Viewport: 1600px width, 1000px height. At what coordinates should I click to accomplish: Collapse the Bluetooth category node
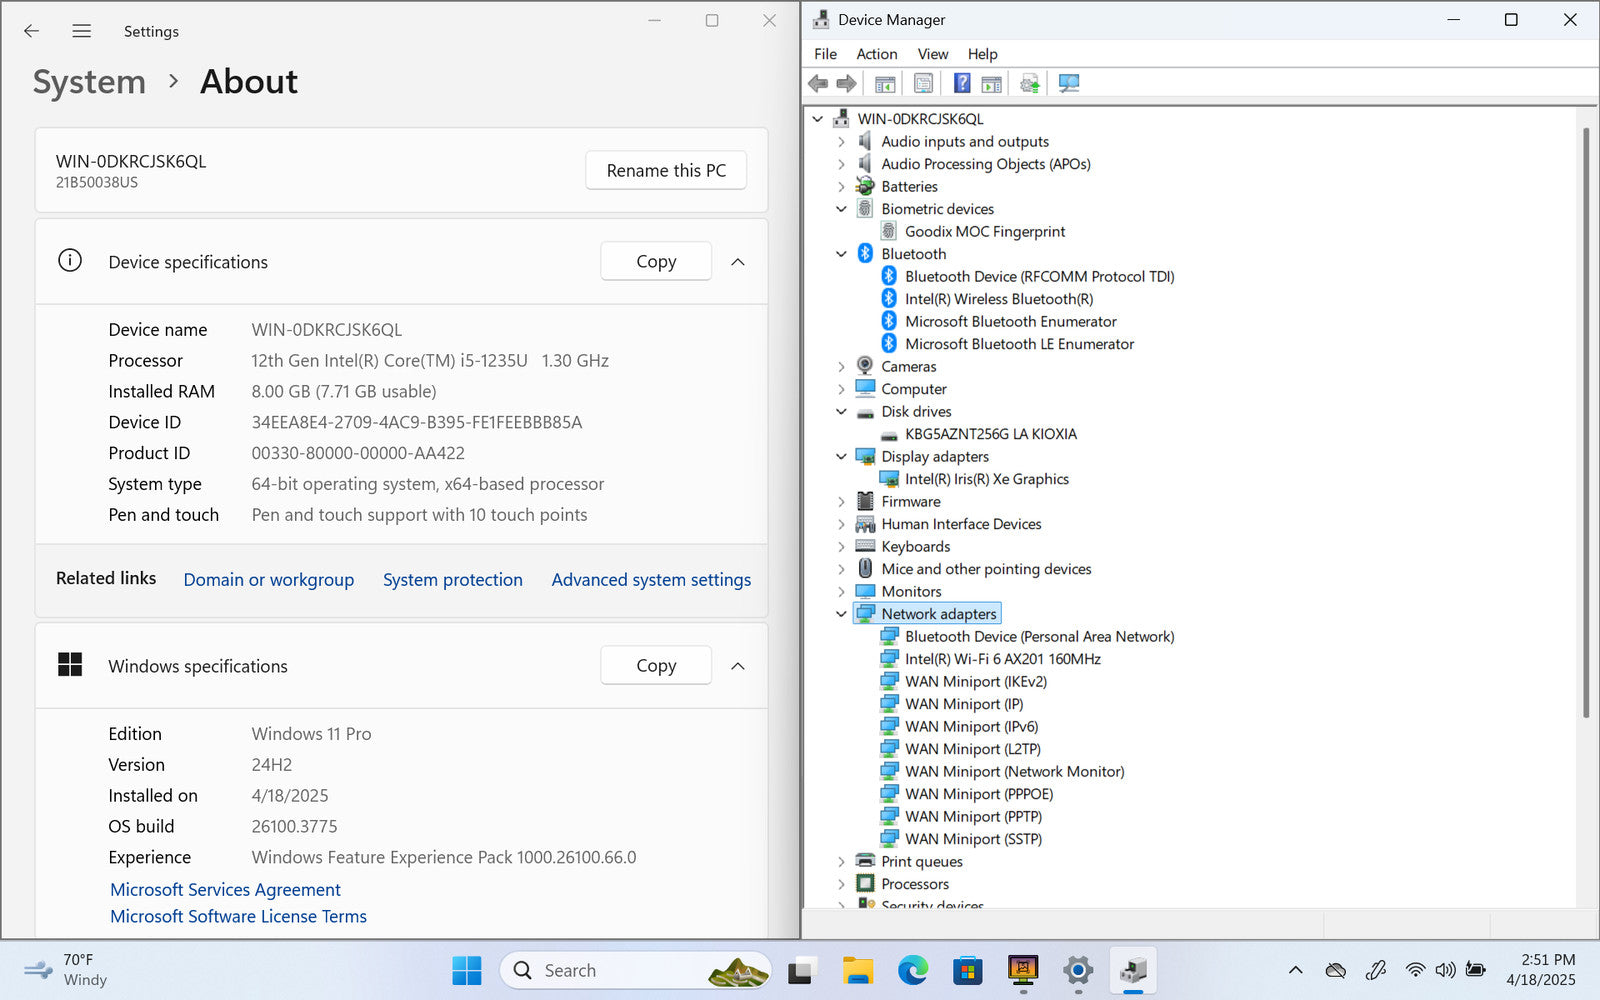(841, 254)
